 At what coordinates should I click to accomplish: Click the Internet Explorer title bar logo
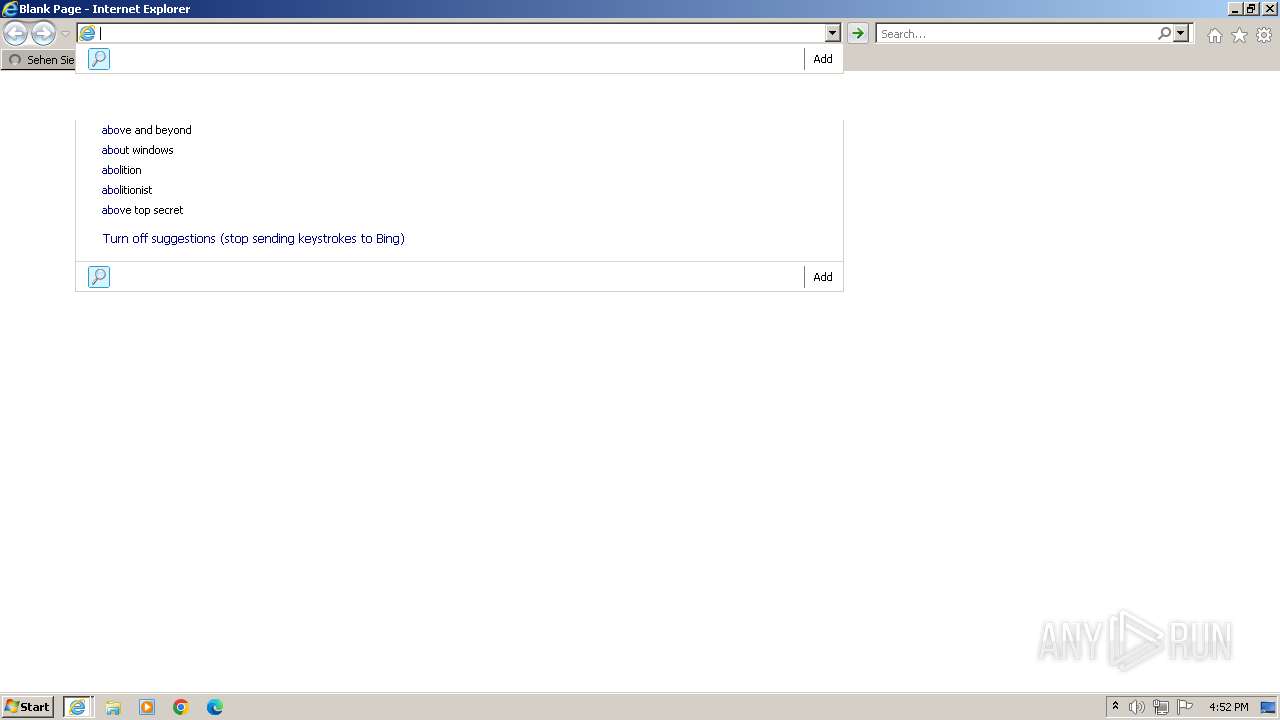point(10,9)
